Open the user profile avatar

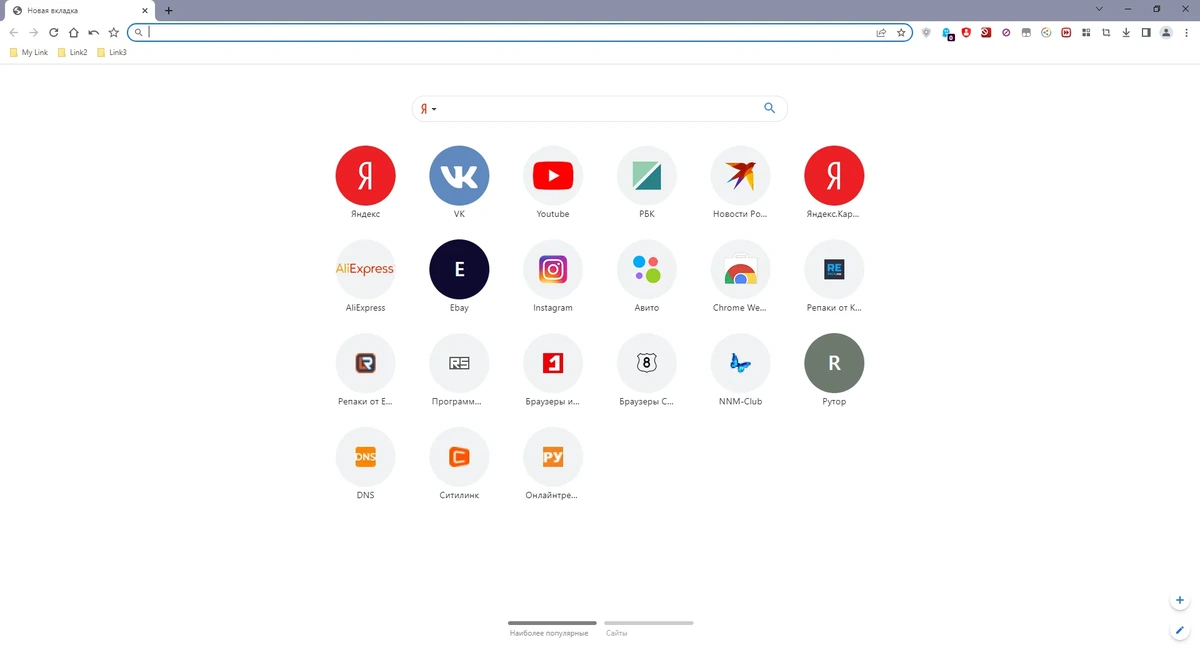click(1166, 32)
